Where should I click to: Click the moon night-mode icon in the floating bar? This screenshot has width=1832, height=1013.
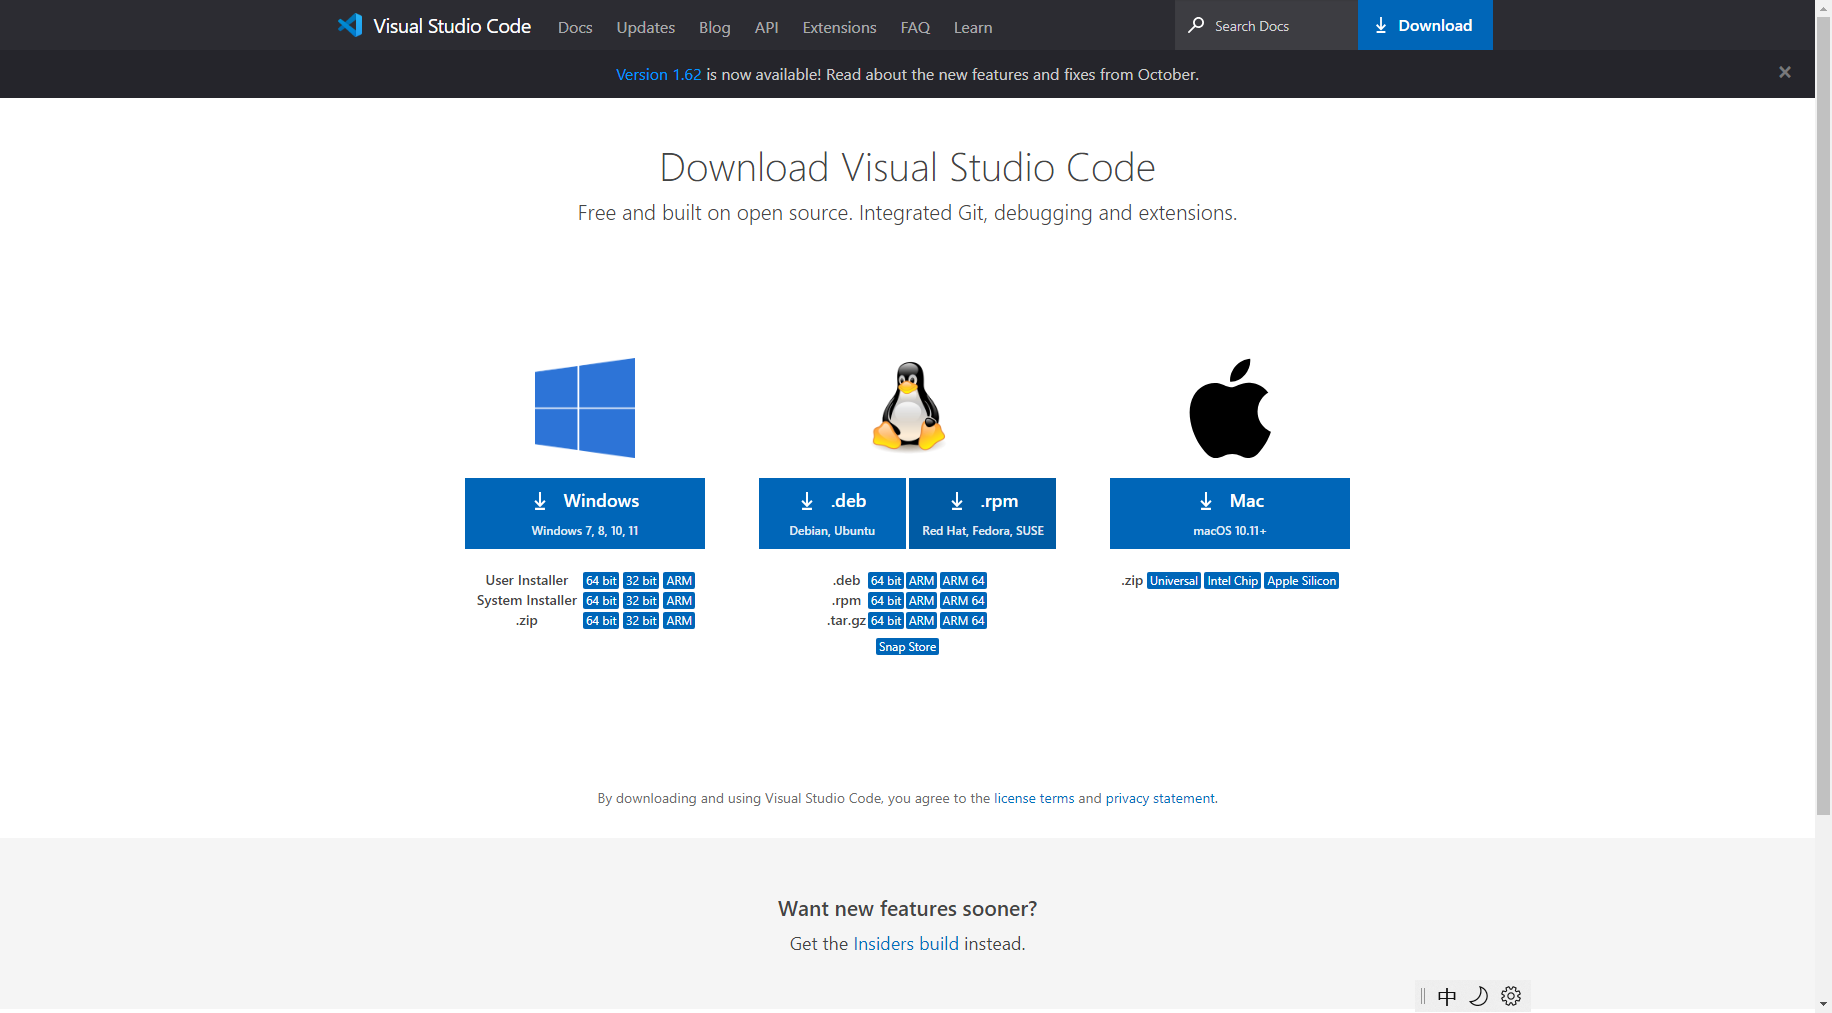(1479, 996)
